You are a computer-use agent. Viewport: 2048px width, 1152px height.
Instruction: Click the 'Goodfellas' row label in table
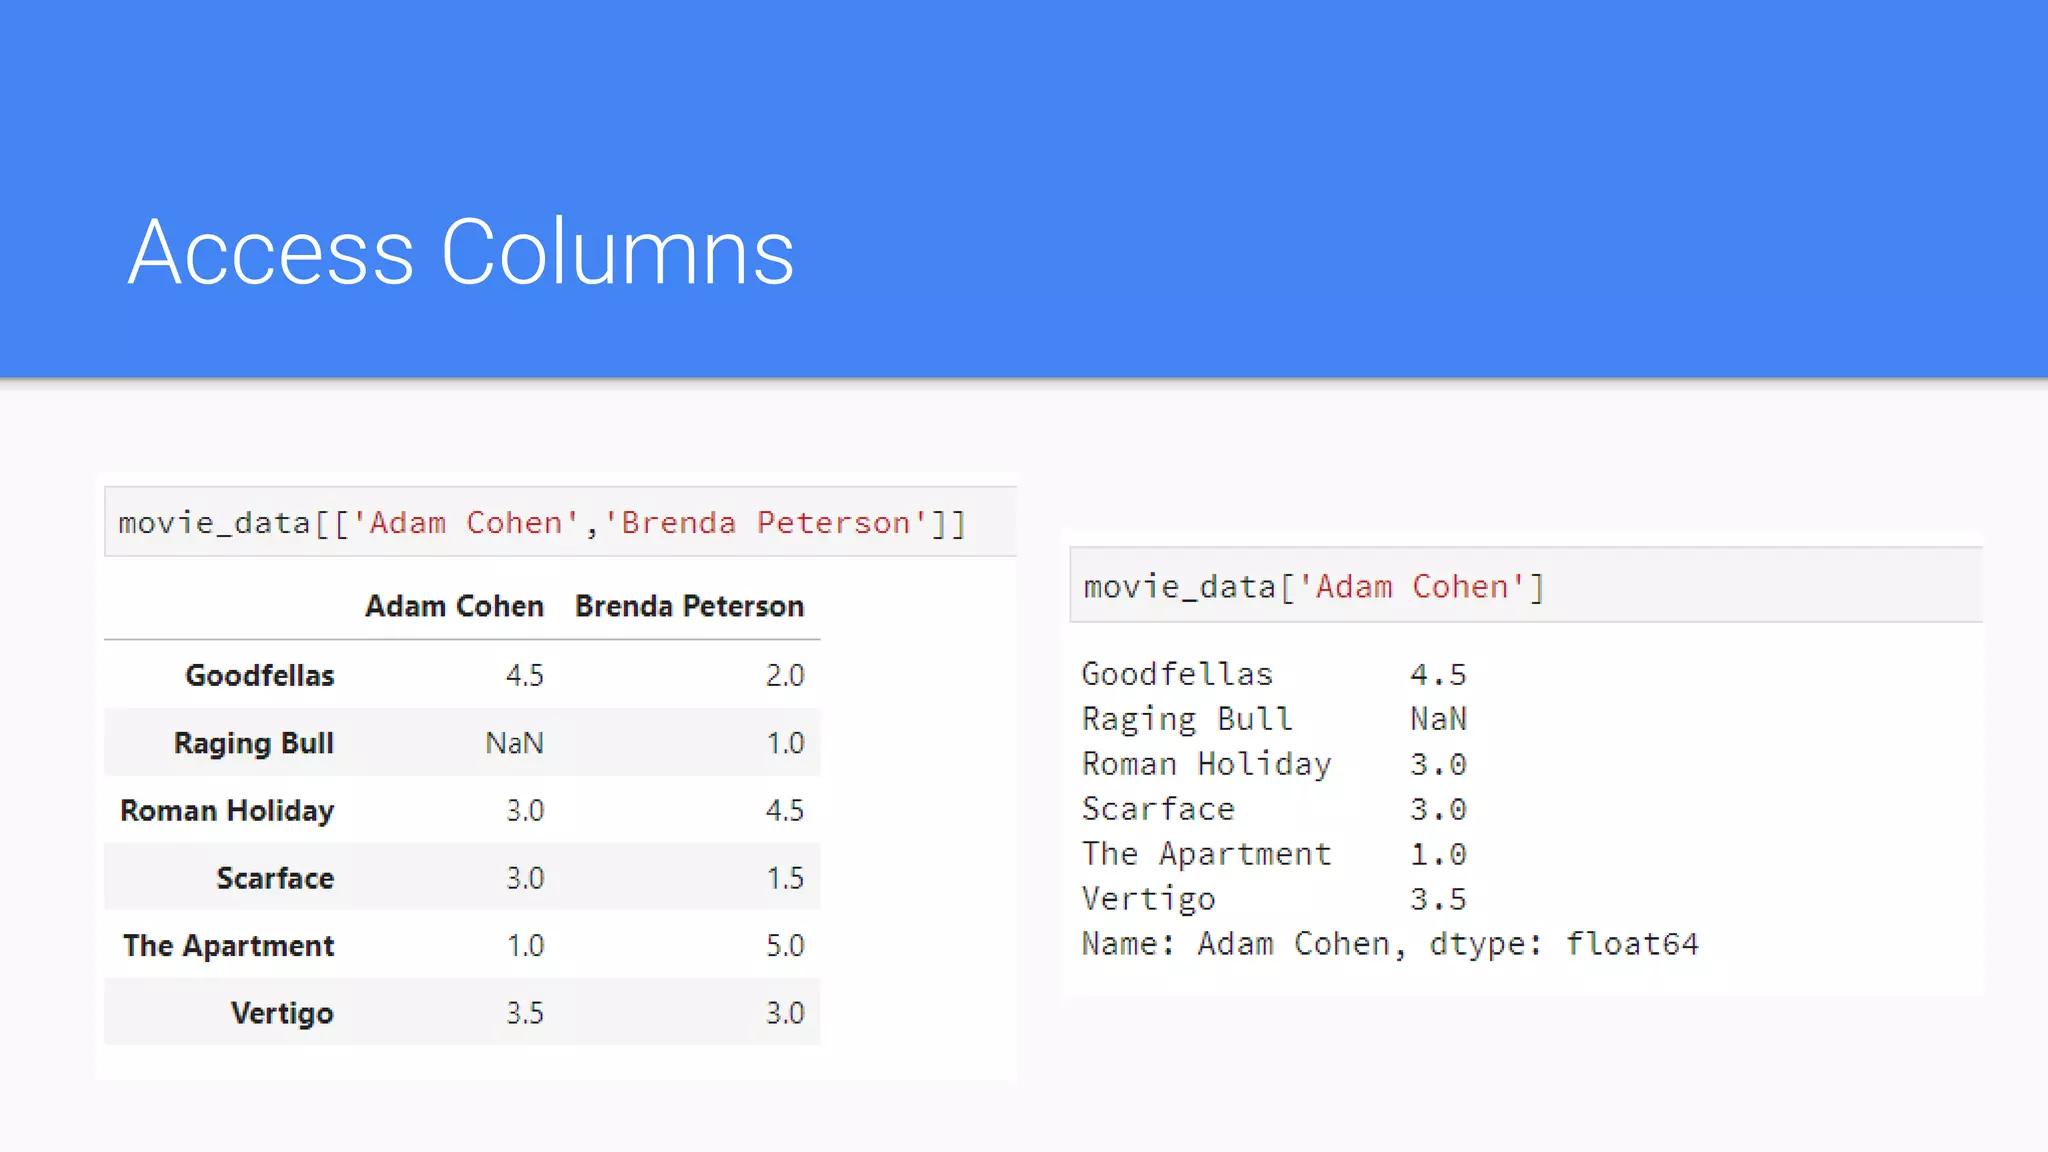click(x=260, y=675)
